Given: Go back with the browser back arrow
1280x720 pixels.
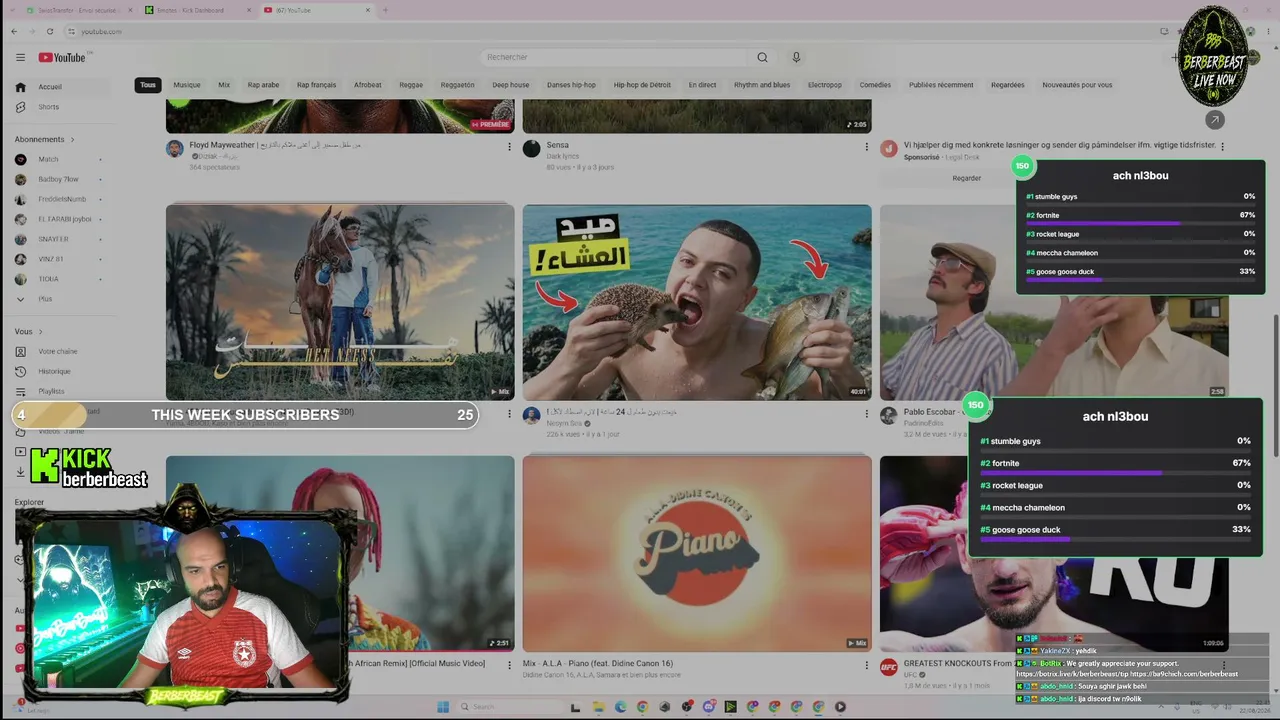Looking at the screenshot, I should pyautogui.click(x=14, y=31).
